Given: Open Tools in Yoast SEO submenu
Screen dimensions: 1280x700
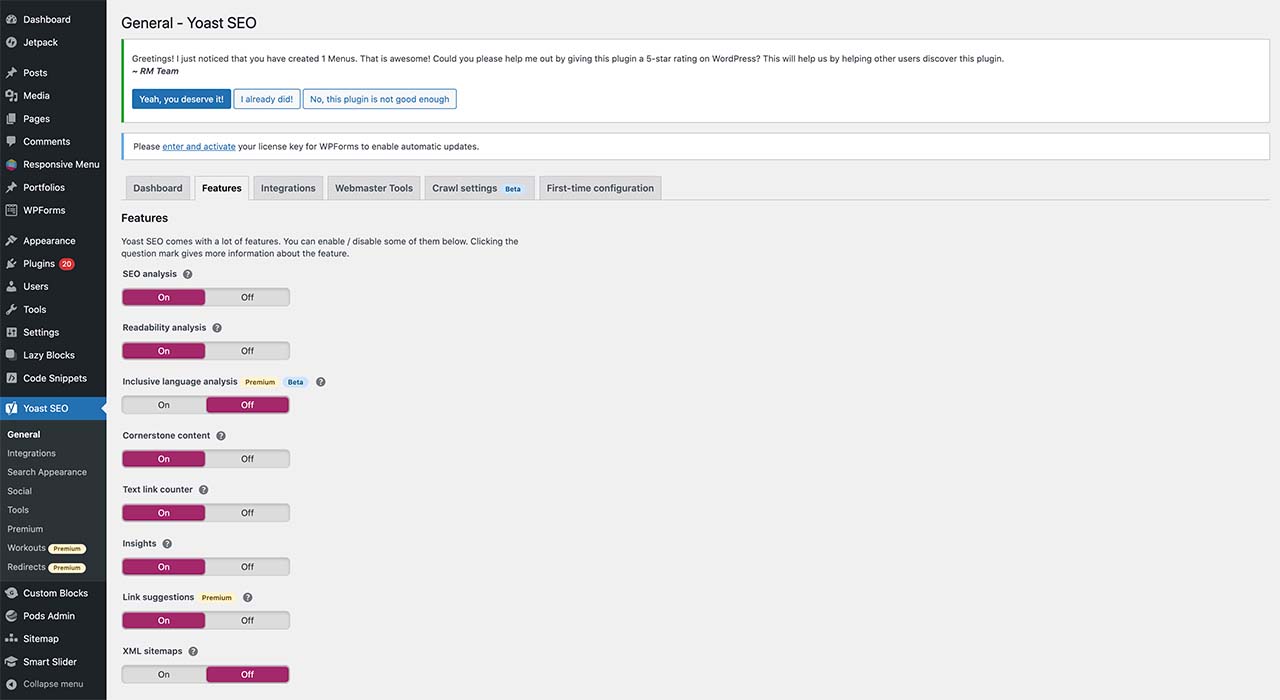Looking at the screenshot, I should point(18,510).
